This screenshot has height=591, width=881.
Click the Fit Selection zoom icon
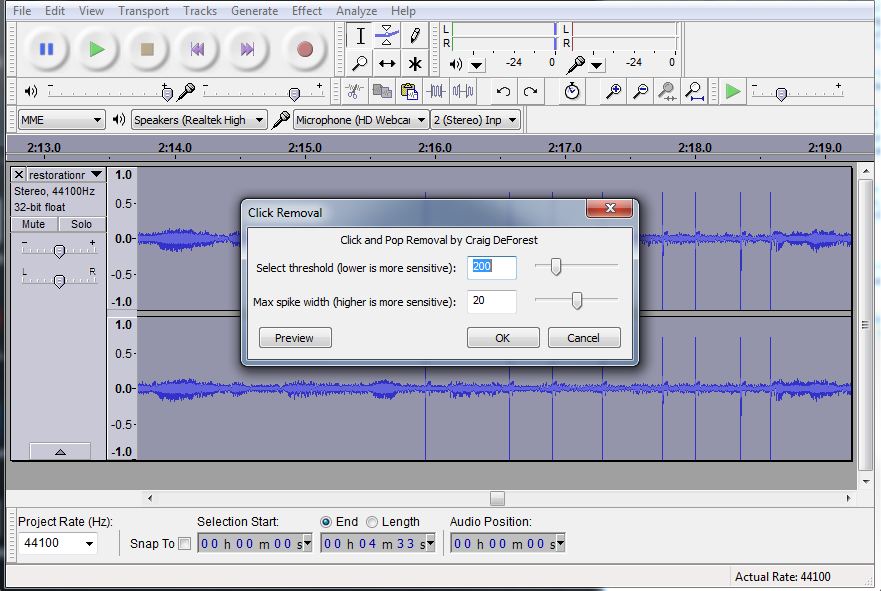coord(667,91)
